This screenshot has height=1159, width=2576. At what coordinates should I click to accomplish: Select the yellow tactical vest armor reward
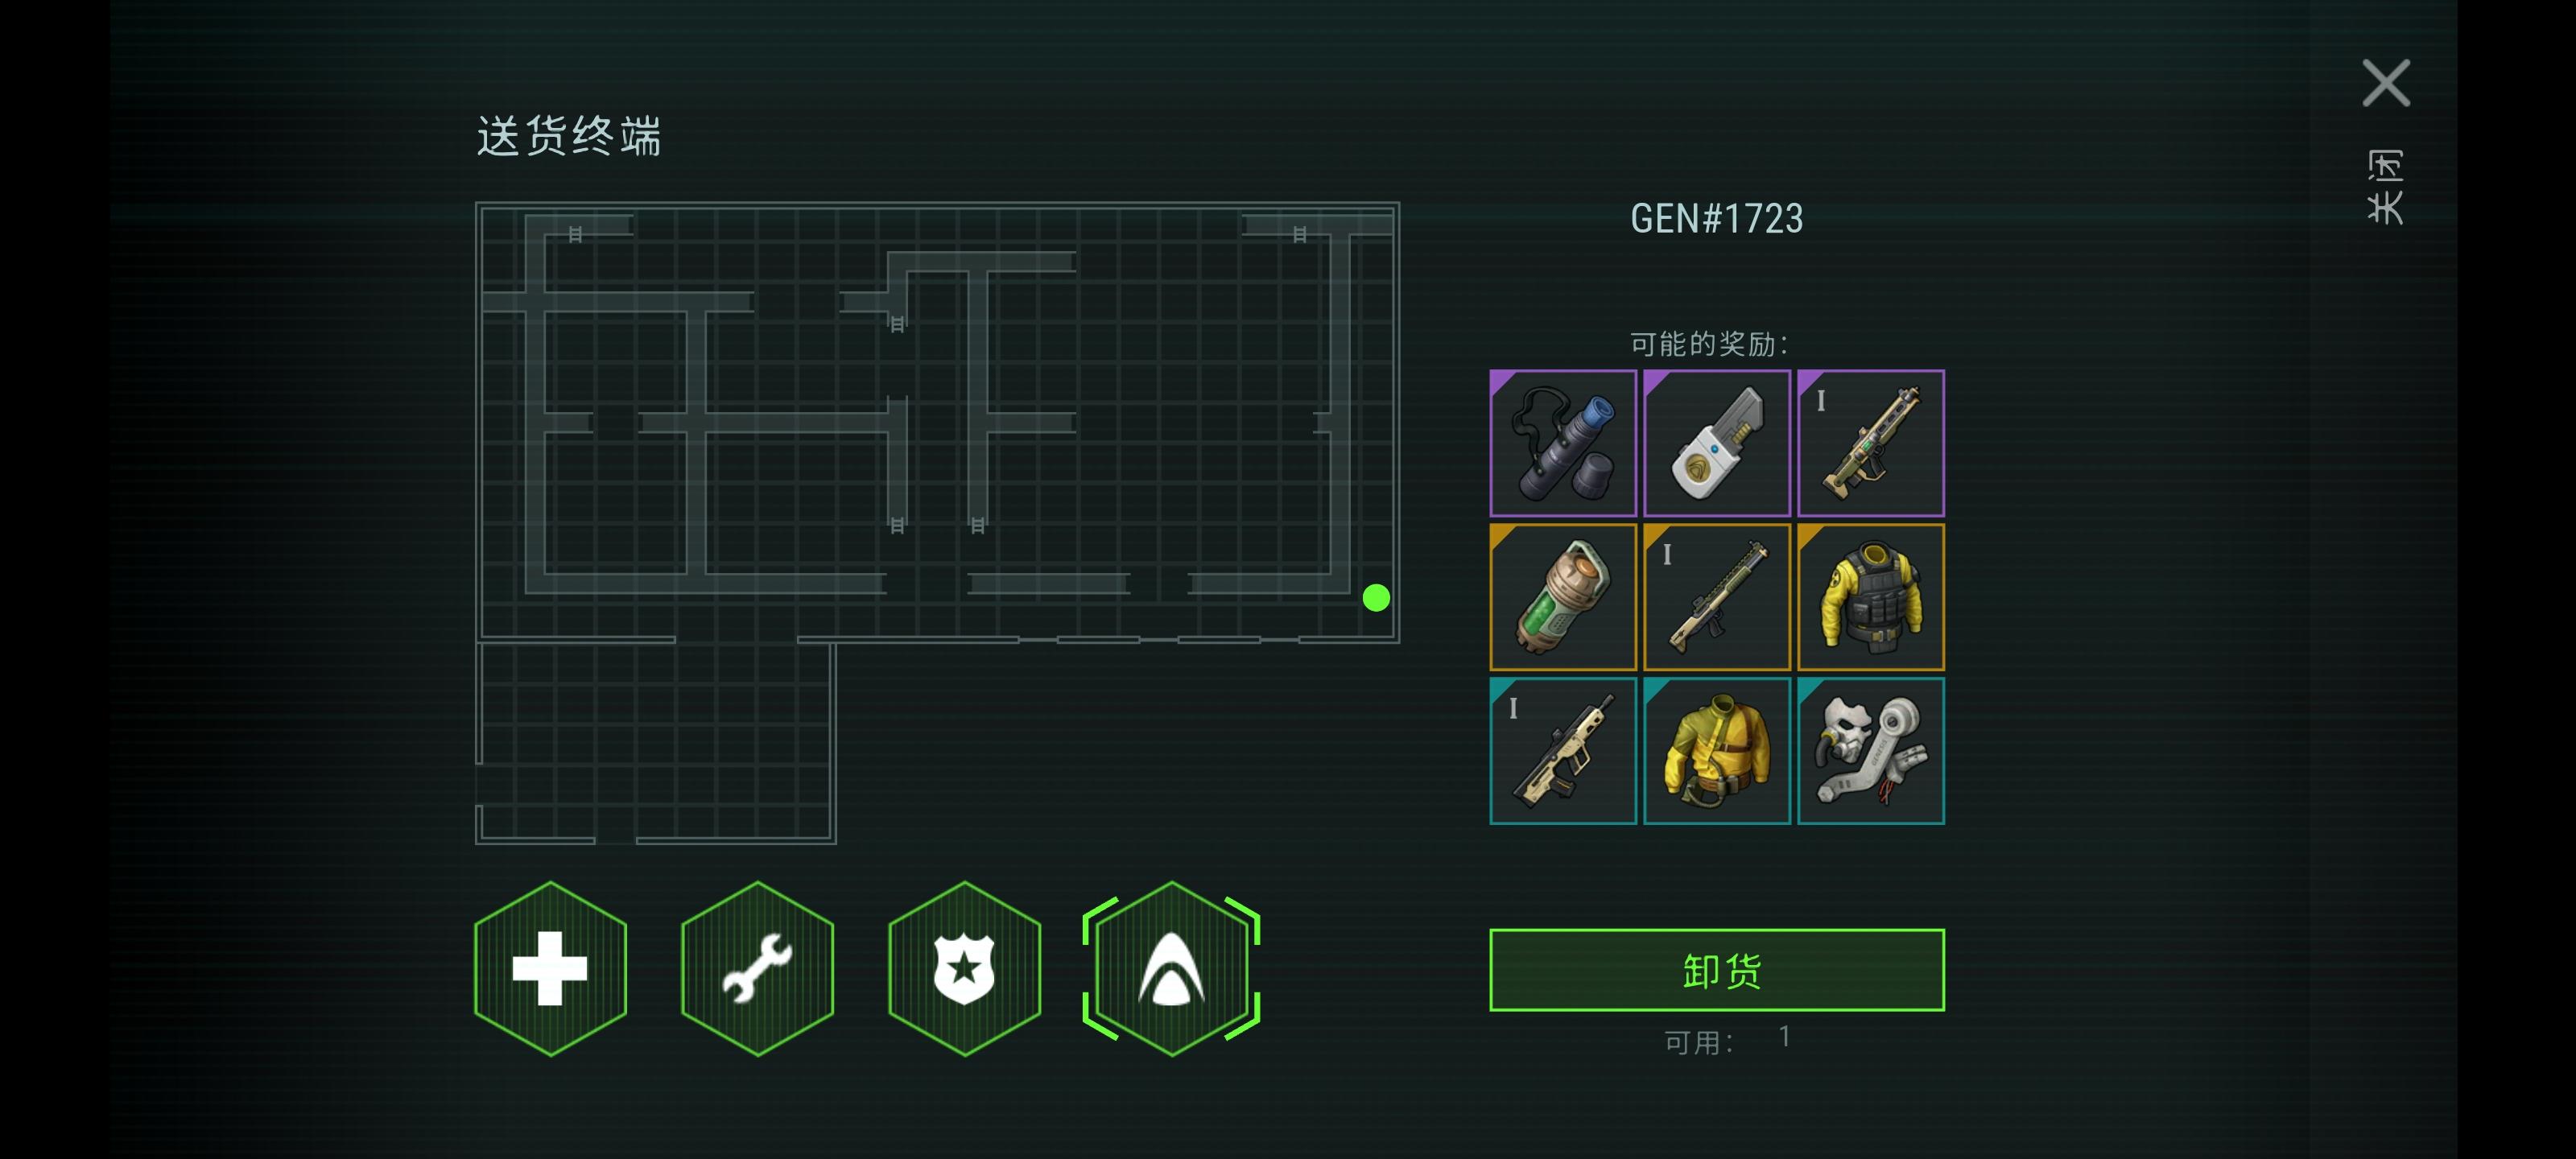click(x=1870, y=597)
